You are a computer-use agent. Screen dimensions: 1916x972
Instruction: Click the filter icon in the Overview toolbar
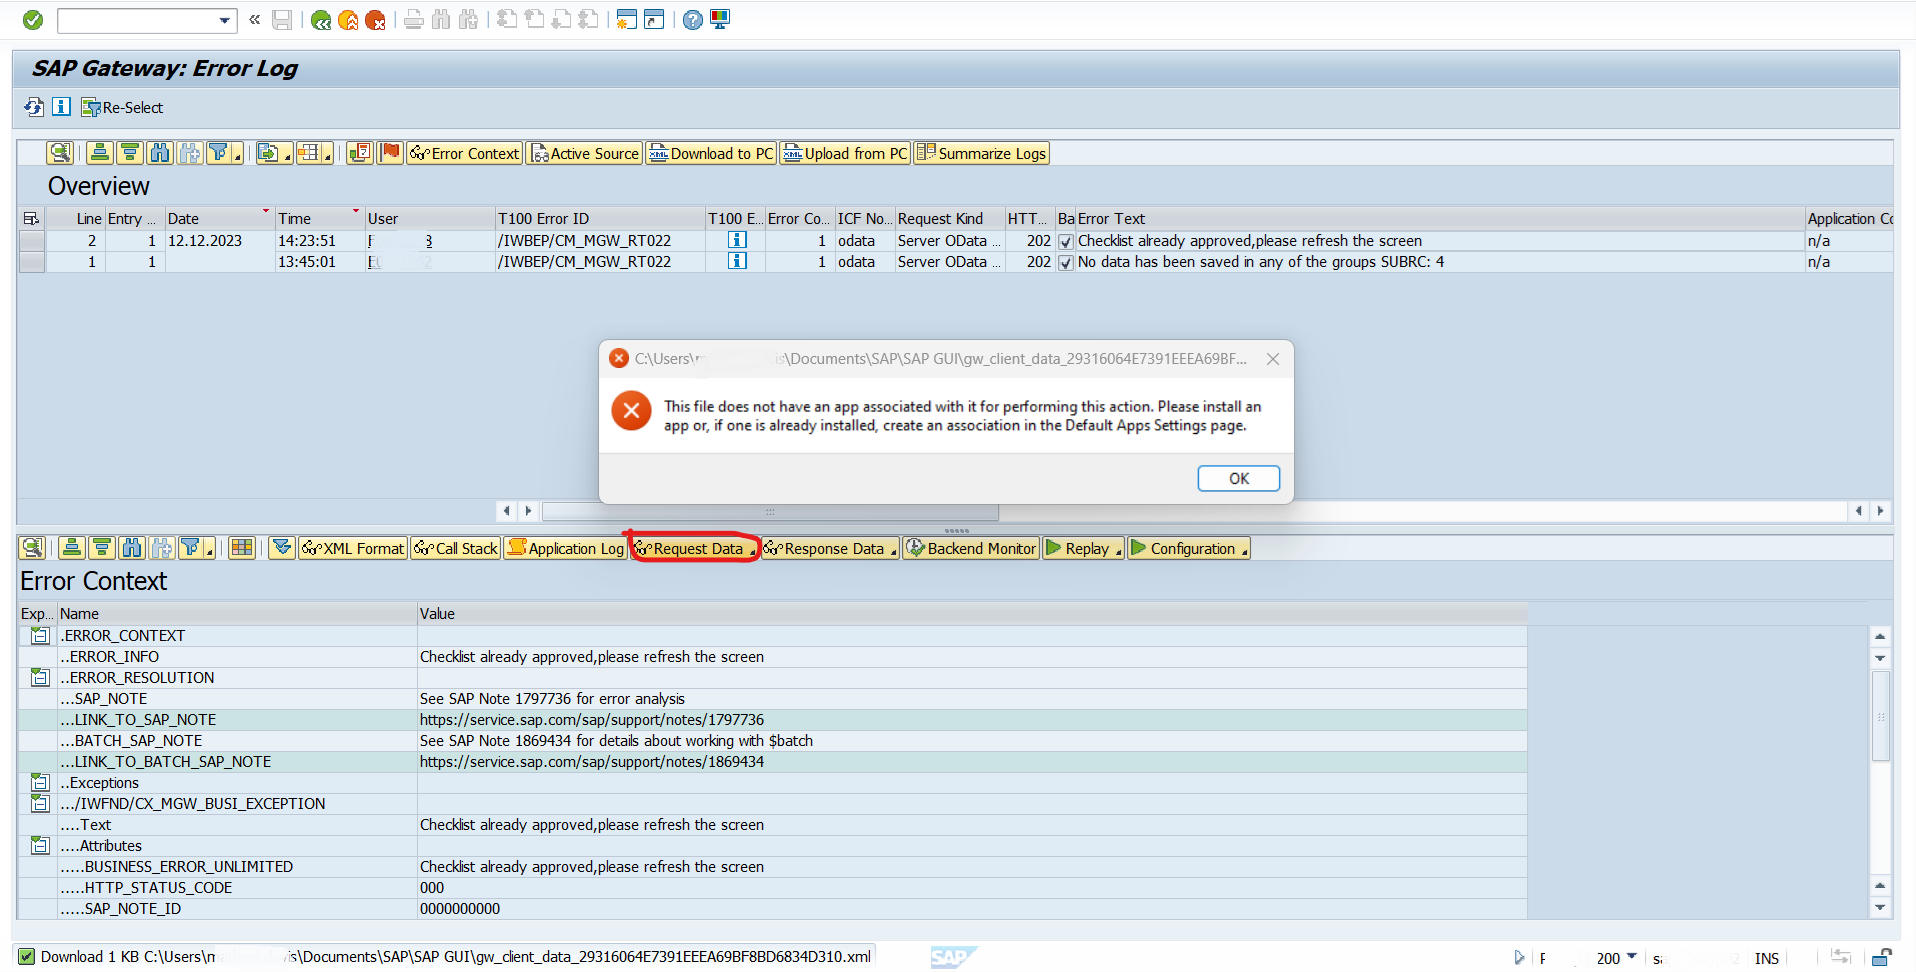point(224,153)
